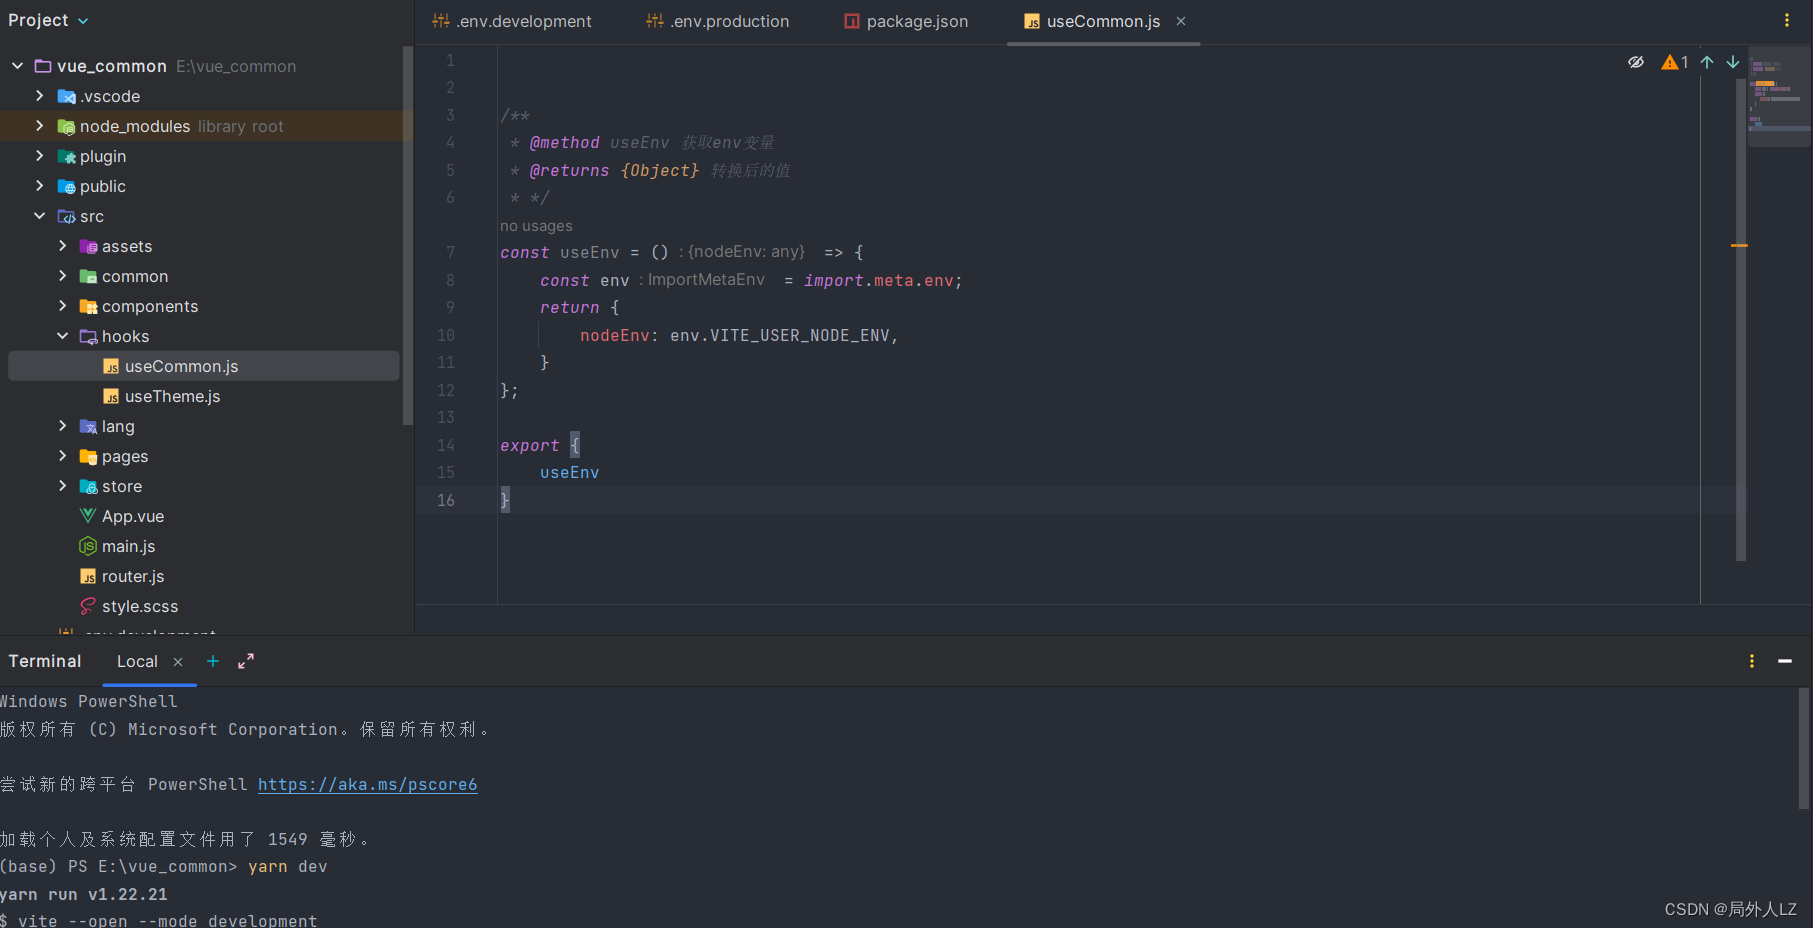This screenshot has width=1813, height=928.
Task: Expand the assets folder
Action: (62, 246)
